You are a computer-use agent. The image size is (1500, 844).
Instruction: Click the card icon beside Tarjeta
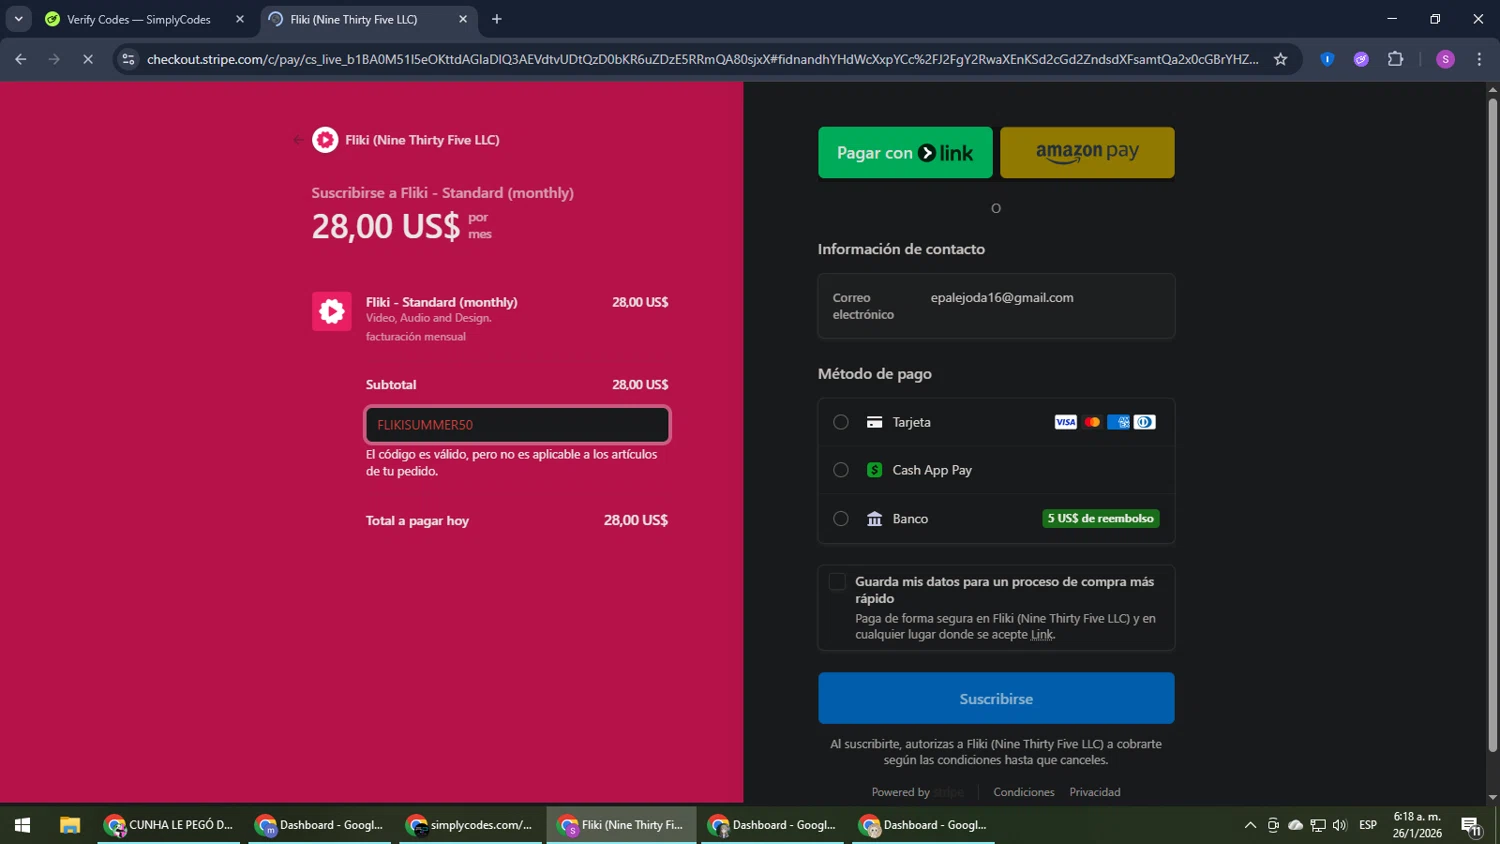874,422
